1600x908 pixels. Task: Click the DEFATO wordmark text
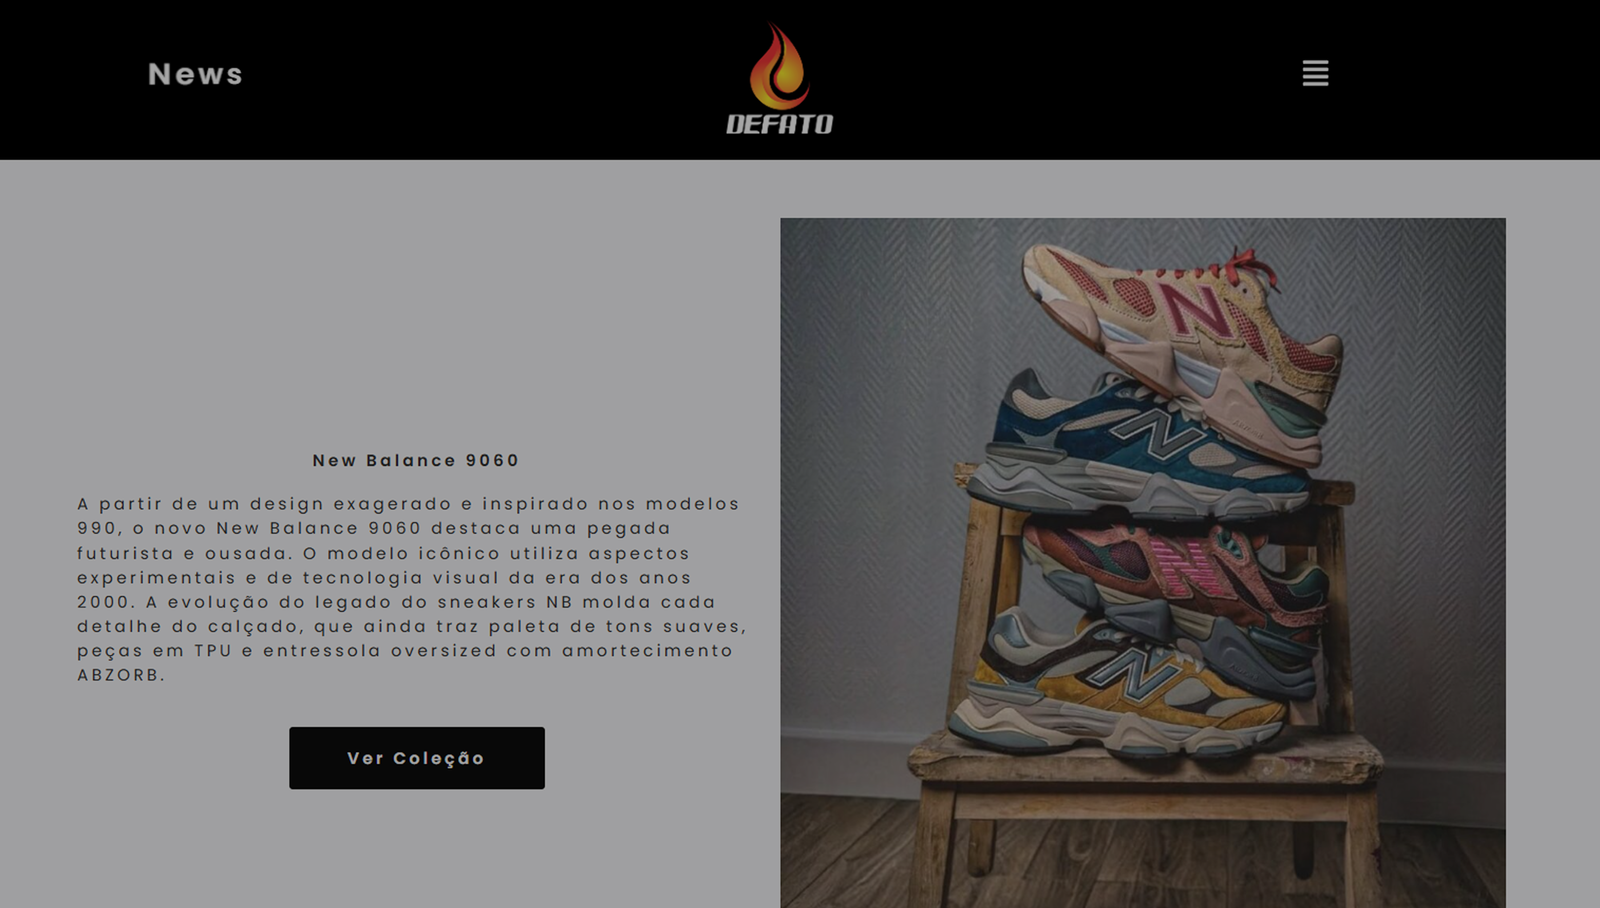click(779, 124)
